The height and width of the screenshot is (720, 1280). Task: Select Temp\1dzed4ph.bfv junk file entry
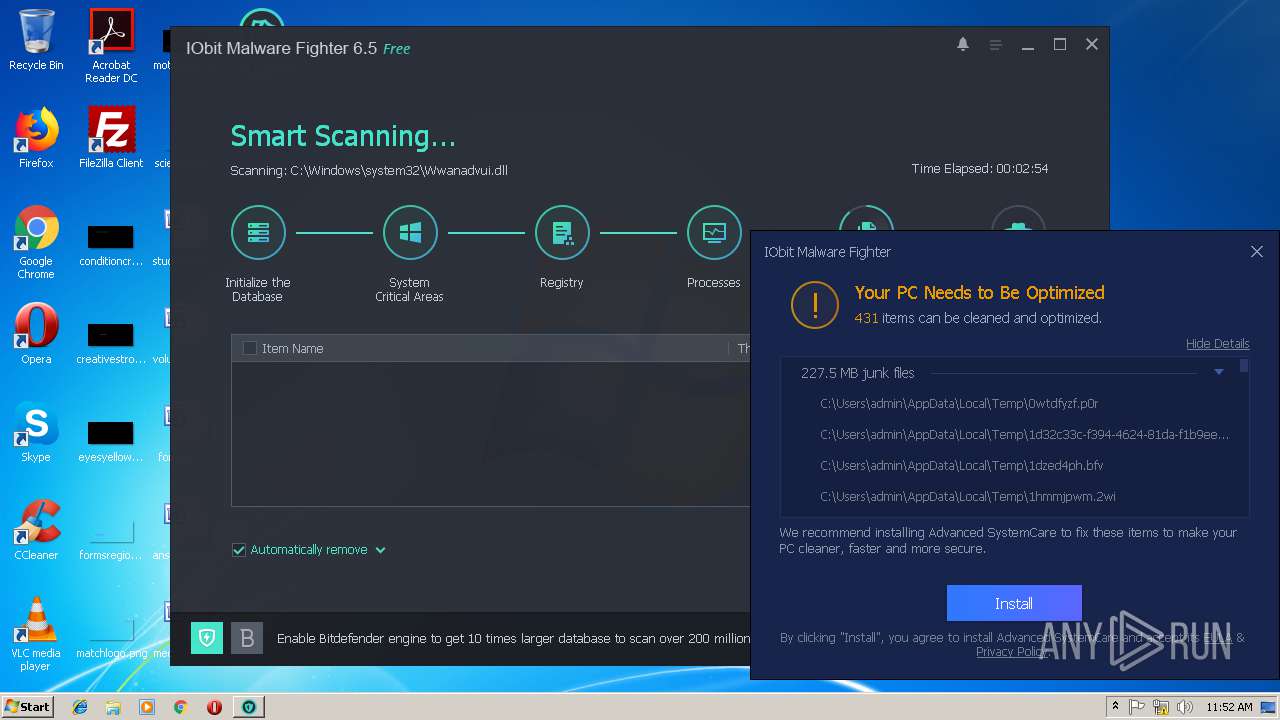tap(961, 466)
